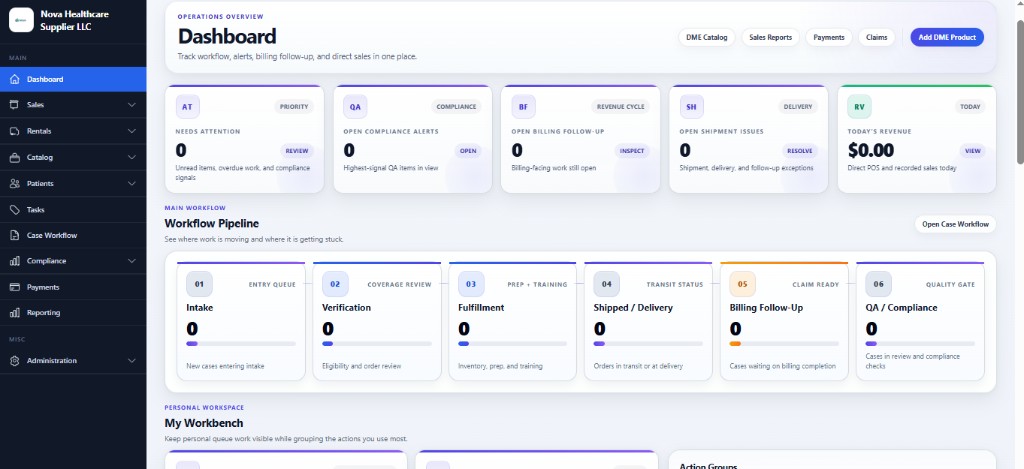
Task: Expand the Compliance menu chevron
Action: tap(132, 261)
